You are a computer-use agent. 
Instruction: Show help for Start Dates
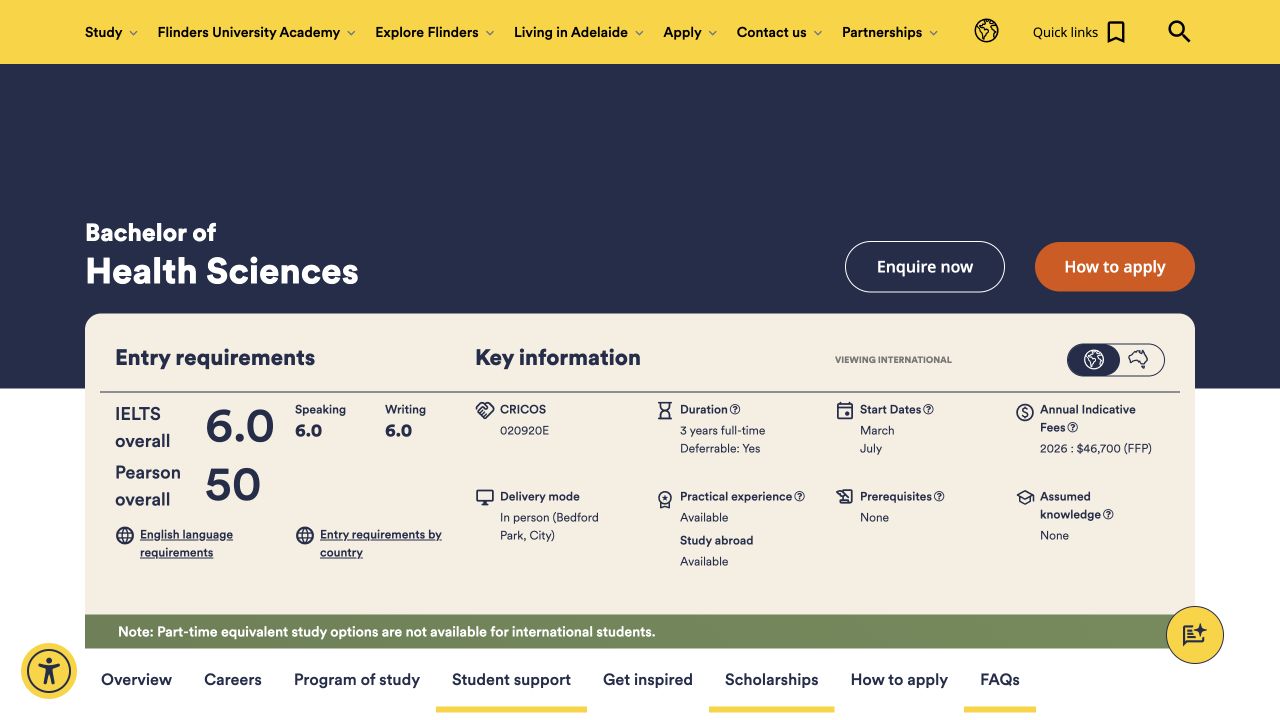pos(928,409)
